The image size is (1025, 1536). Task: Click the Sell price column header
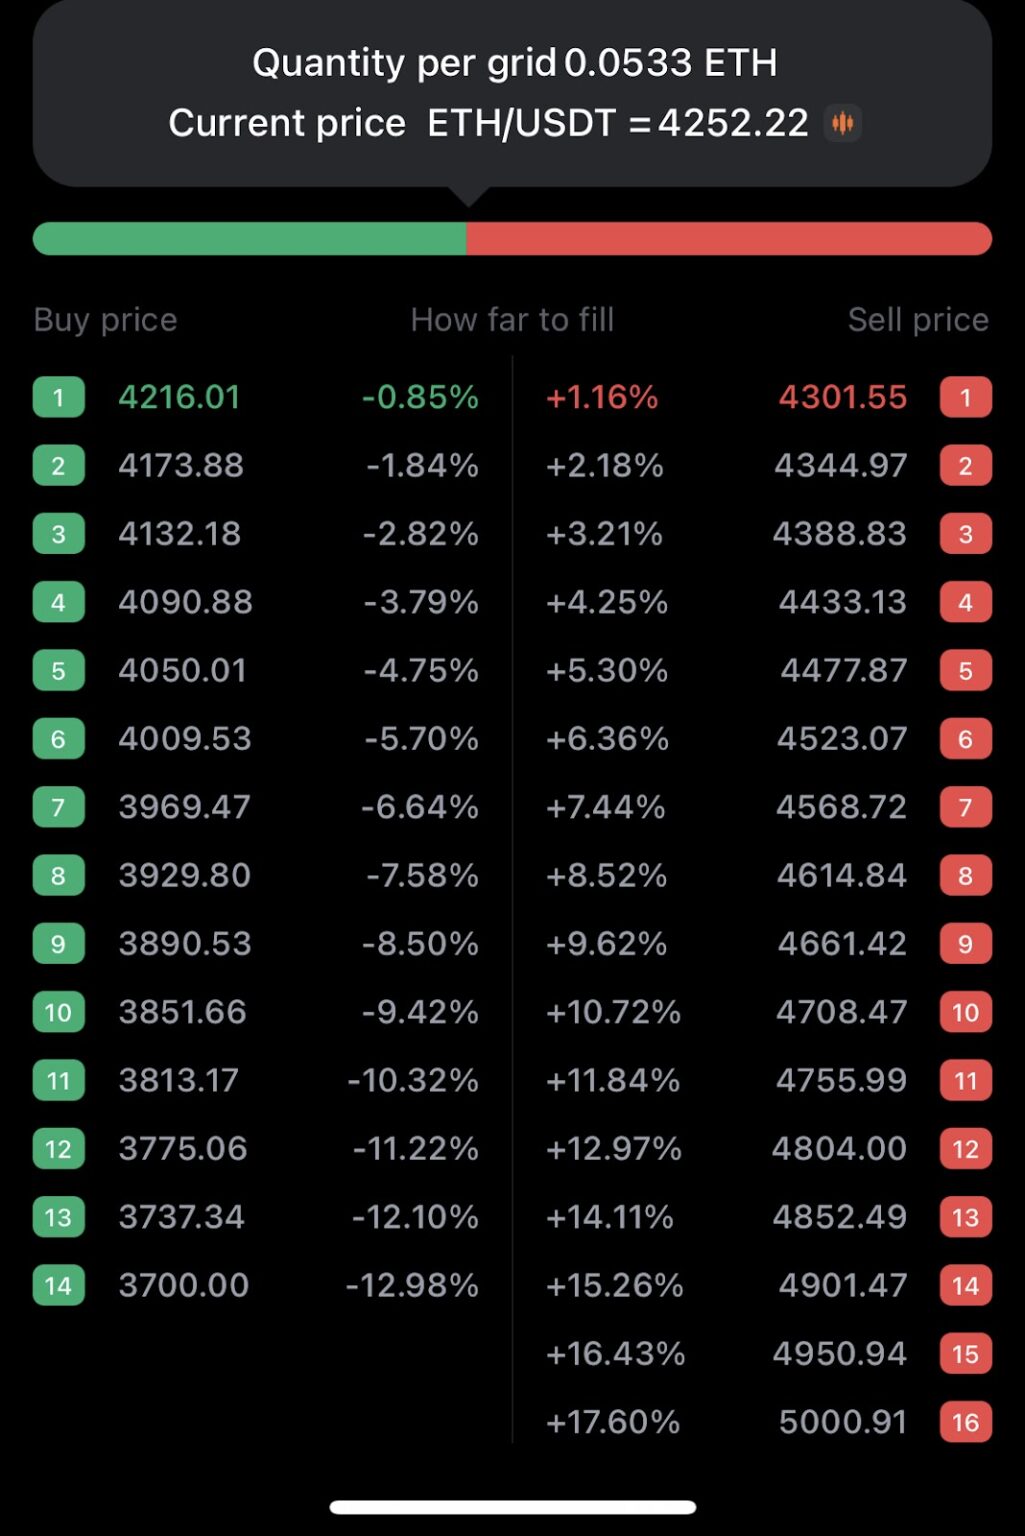click(918, 319)
